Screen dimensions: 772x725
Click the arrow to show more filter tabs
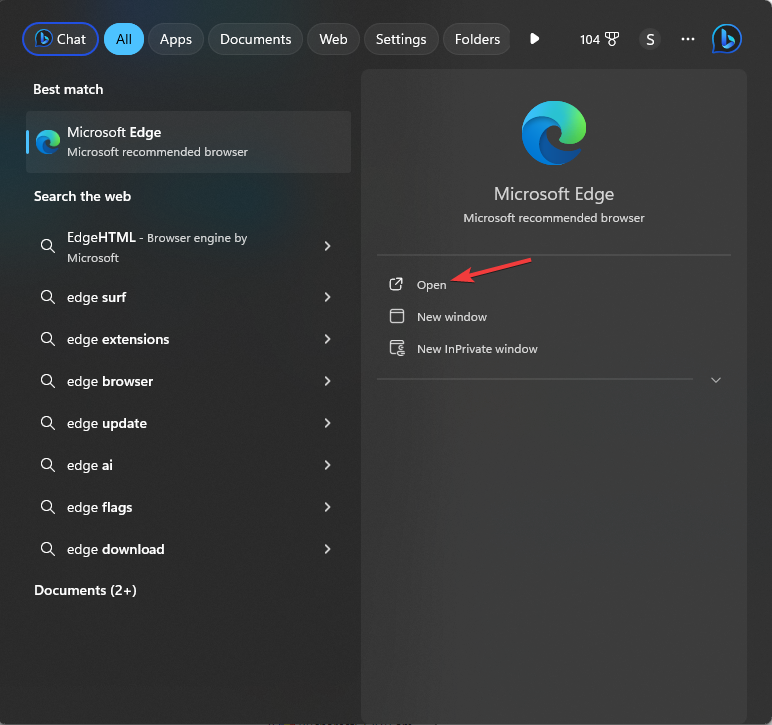click(x=534, y=39)
